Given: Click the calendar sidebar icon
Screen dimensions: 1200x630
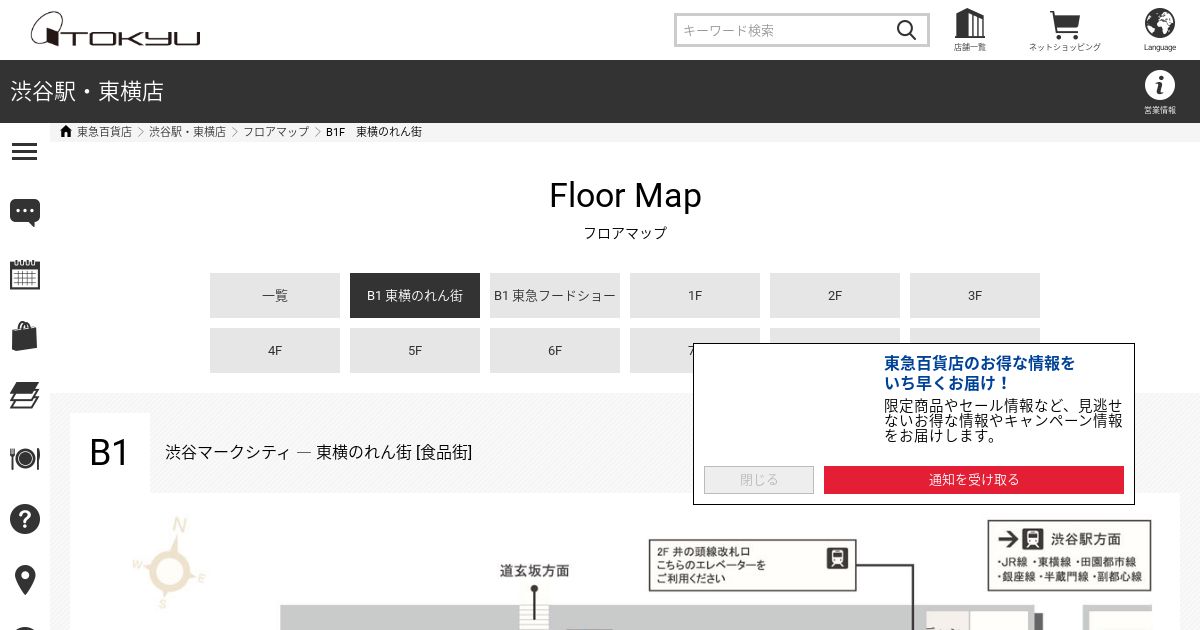Looking at the screenshot, I should [x=24, y=274].
